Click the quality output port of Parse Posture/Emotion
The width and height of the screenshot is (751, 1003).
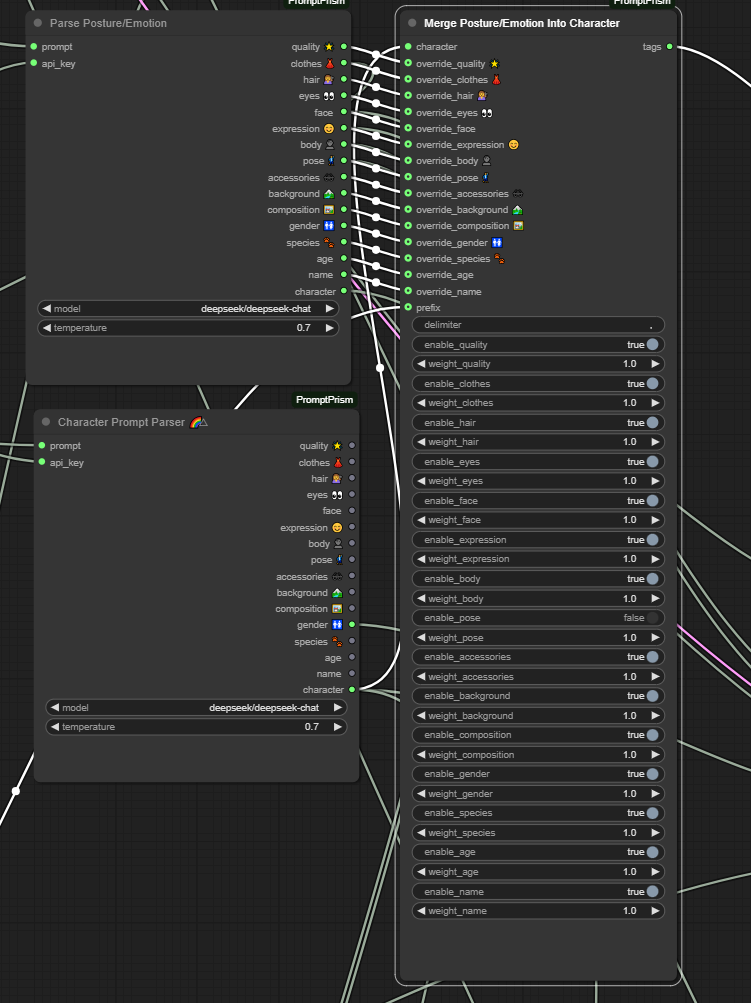[x=344, y=47]
